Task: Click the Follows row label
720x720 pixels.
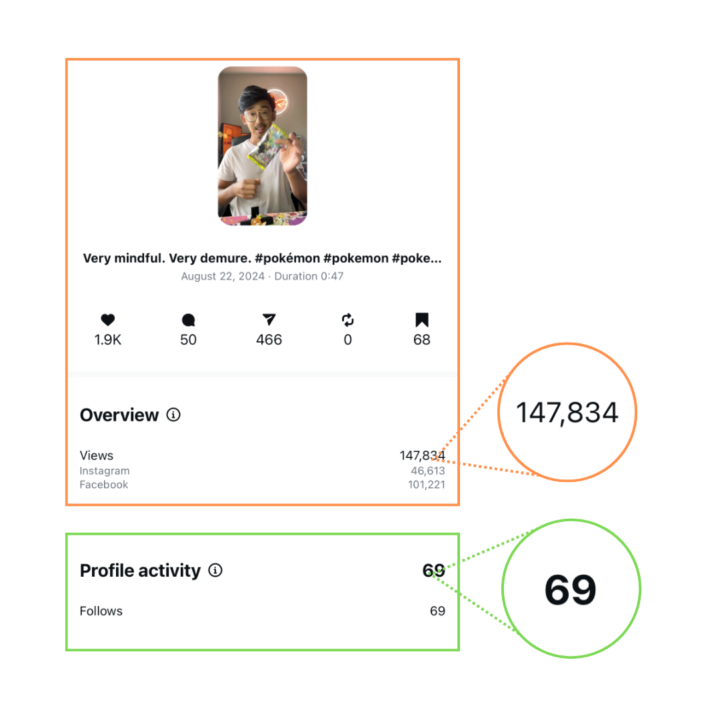Action: click(x=101, y=611)
